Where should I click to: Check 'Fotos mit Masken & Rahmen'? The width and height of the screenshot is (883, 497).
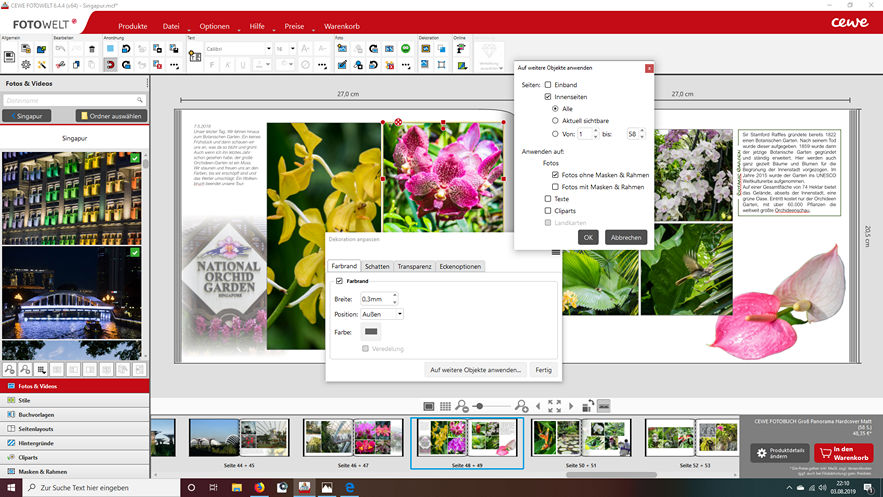[x=555, y=187]
